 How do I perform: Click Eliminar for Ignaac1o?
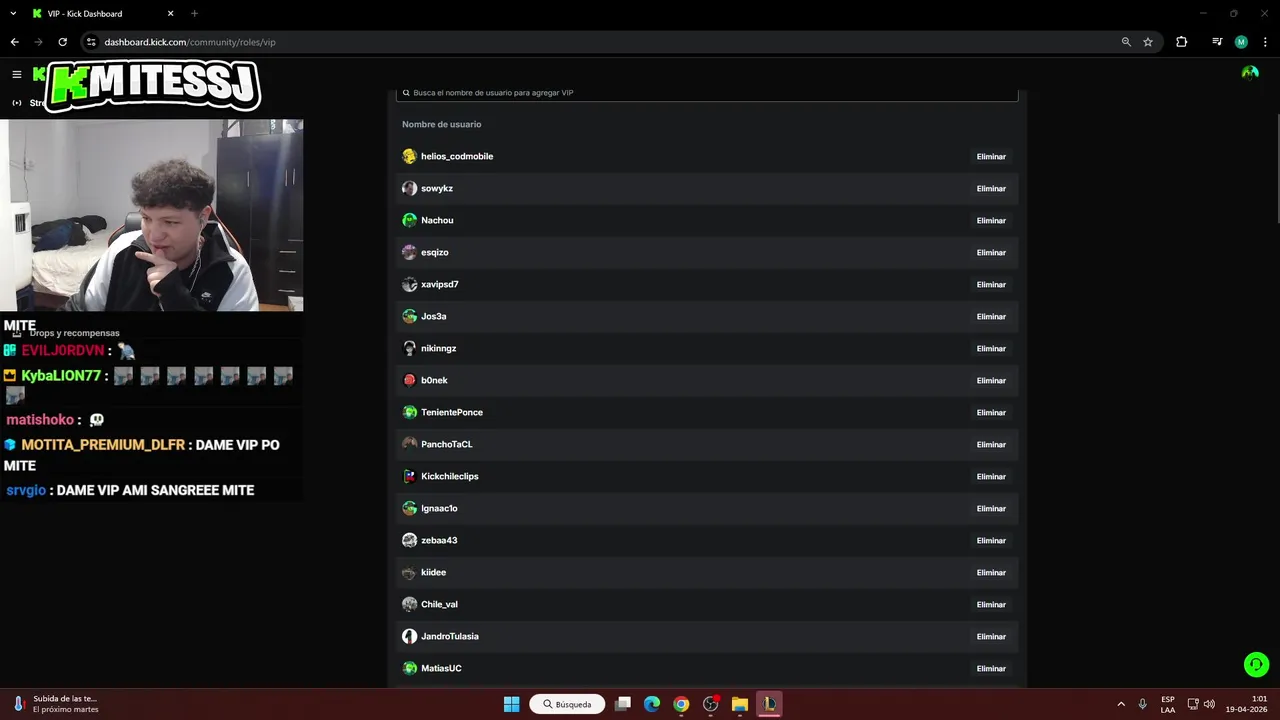pos(991,509)
